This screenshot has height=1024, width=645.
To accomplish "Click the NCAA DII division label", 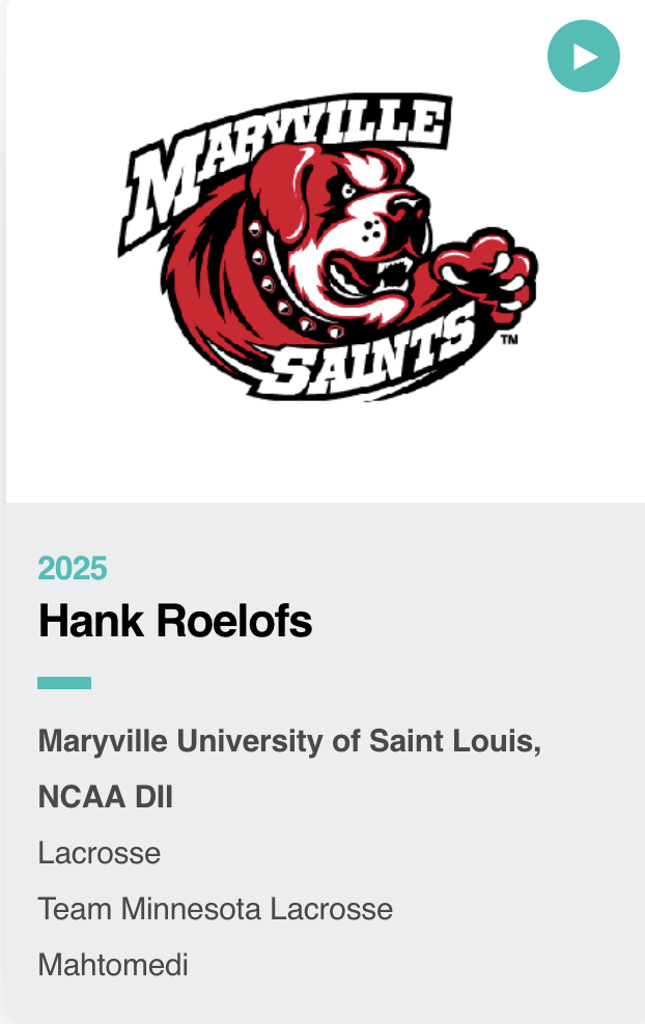I will pyautogui.click(x=105, y=797).
